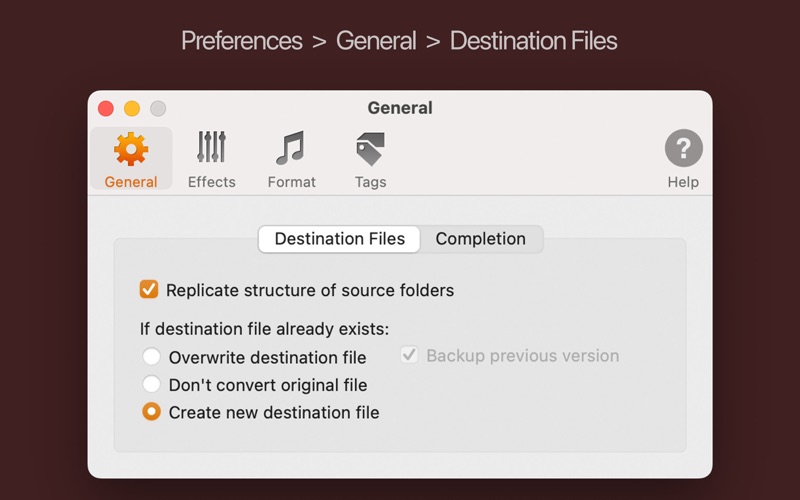
Task: Toggle the Backup previous version checkbox
Action: pos(409,355)
